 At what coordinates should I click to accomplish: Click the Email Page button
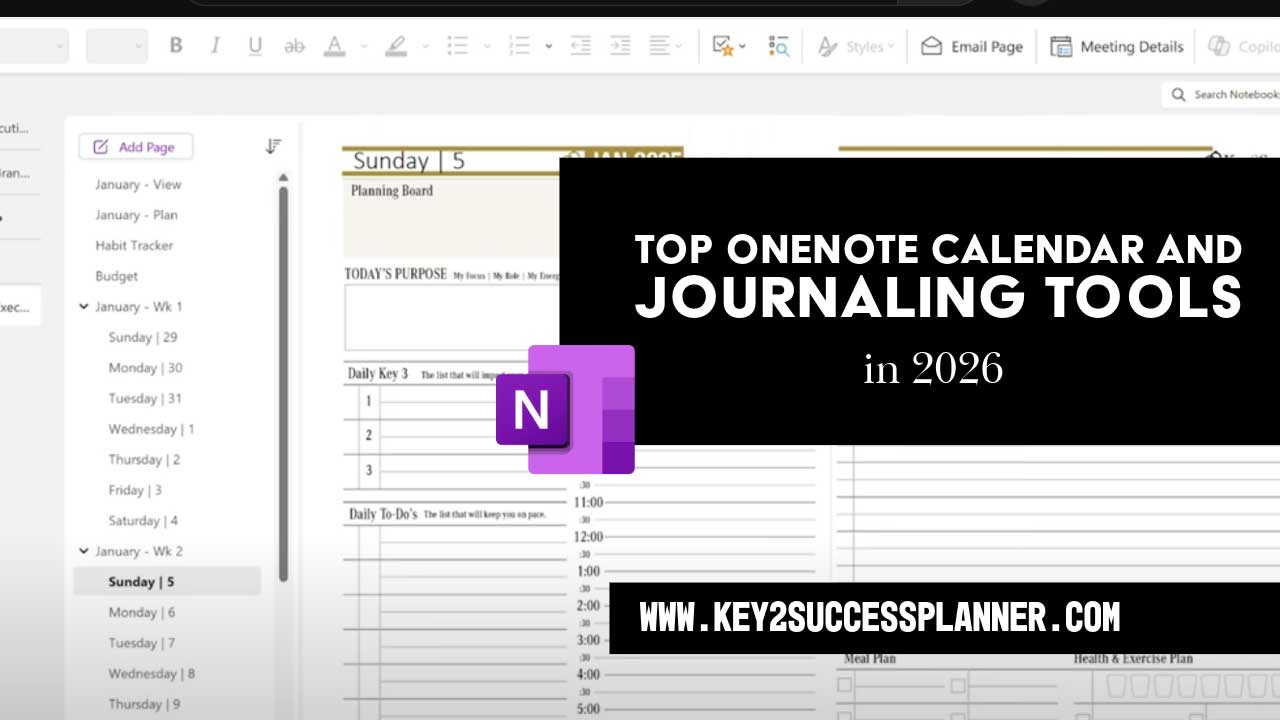coord(972,46)
